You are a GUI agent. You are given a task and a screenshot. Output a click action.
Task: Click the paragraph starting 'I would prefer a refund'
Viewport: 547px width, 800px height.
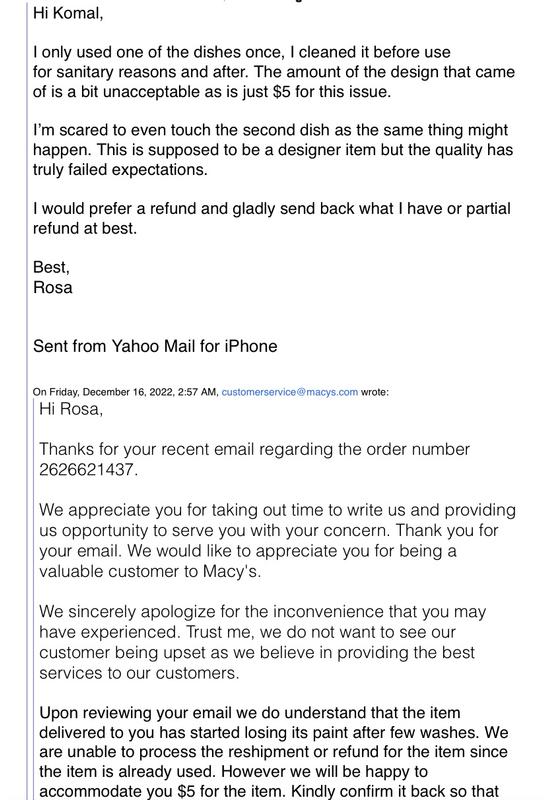271,218
